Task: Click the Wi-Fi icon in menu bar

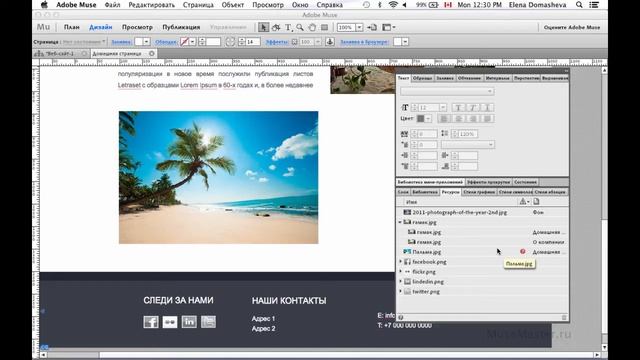Action: tap(393, 5)
